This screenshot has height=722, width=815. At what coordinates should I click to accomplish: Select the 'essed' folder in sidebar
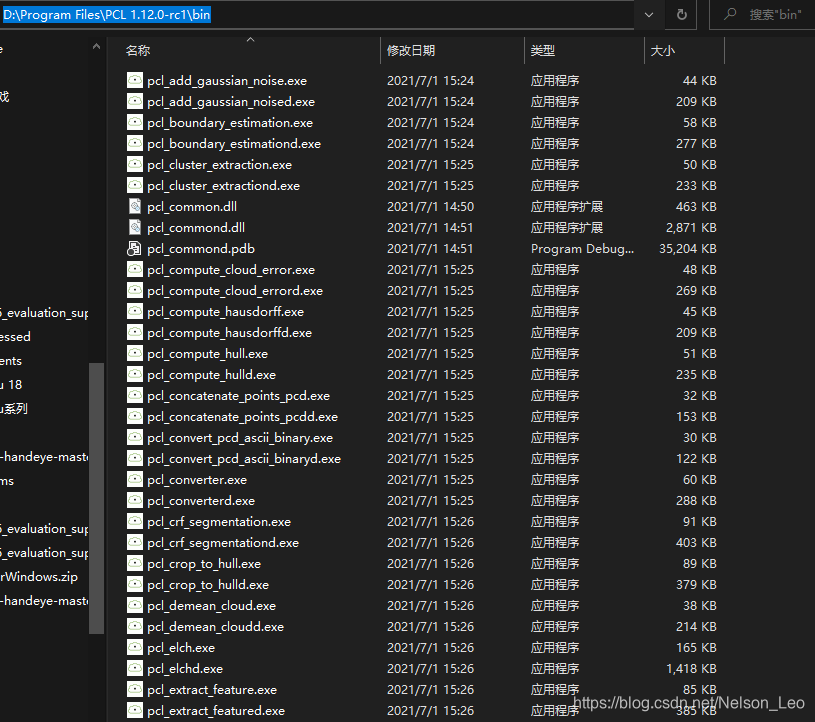15,337
